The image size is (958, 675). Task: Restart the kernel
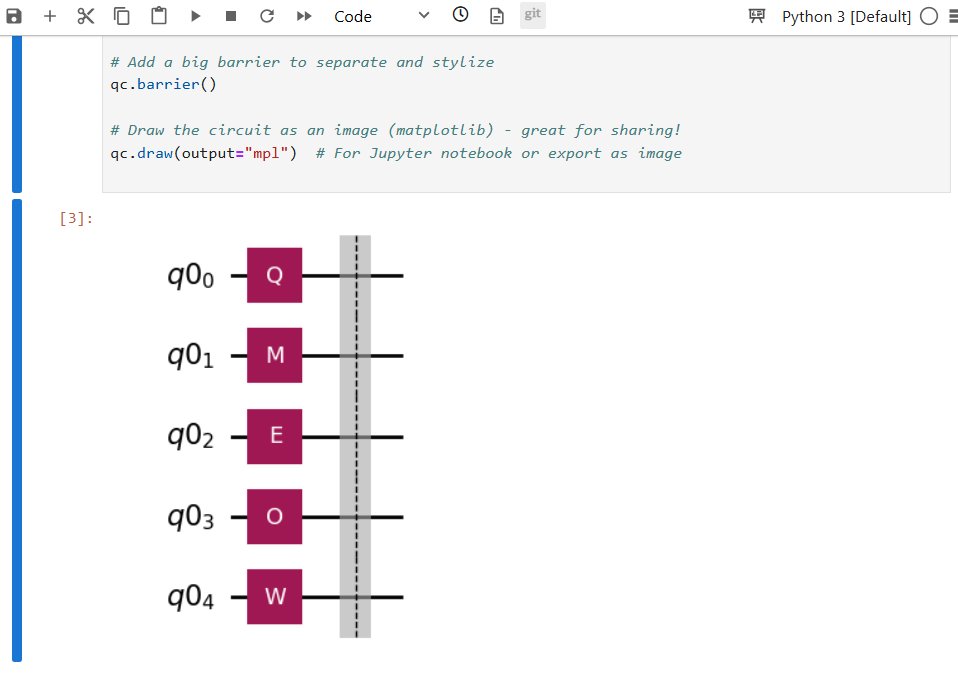[266, 15]
